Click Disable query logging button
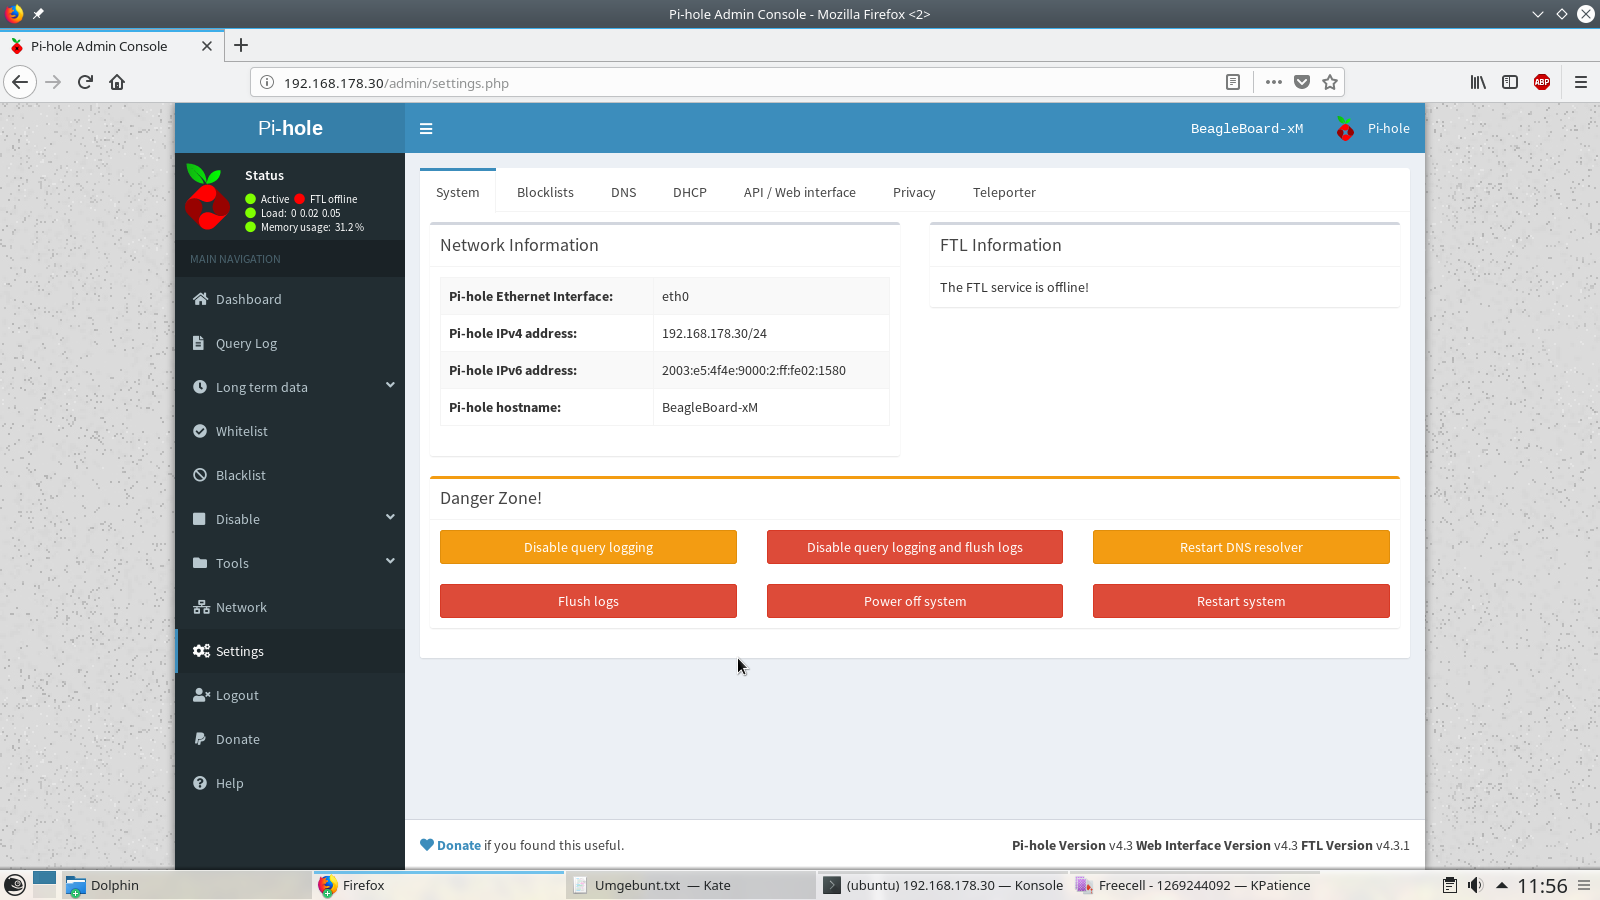Image resolution: width=1600 pixels, height=900 pixels. click(x=588, y=547)
